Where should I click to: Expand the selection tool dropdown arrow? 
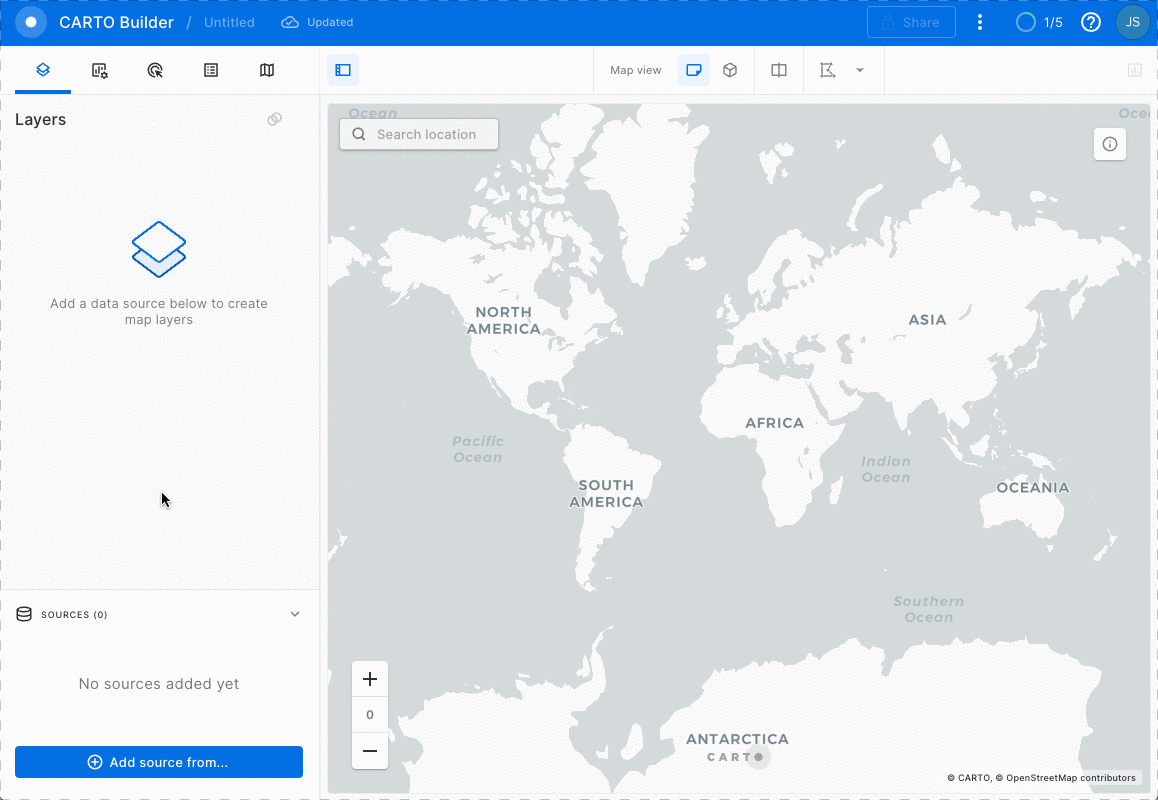859,70
